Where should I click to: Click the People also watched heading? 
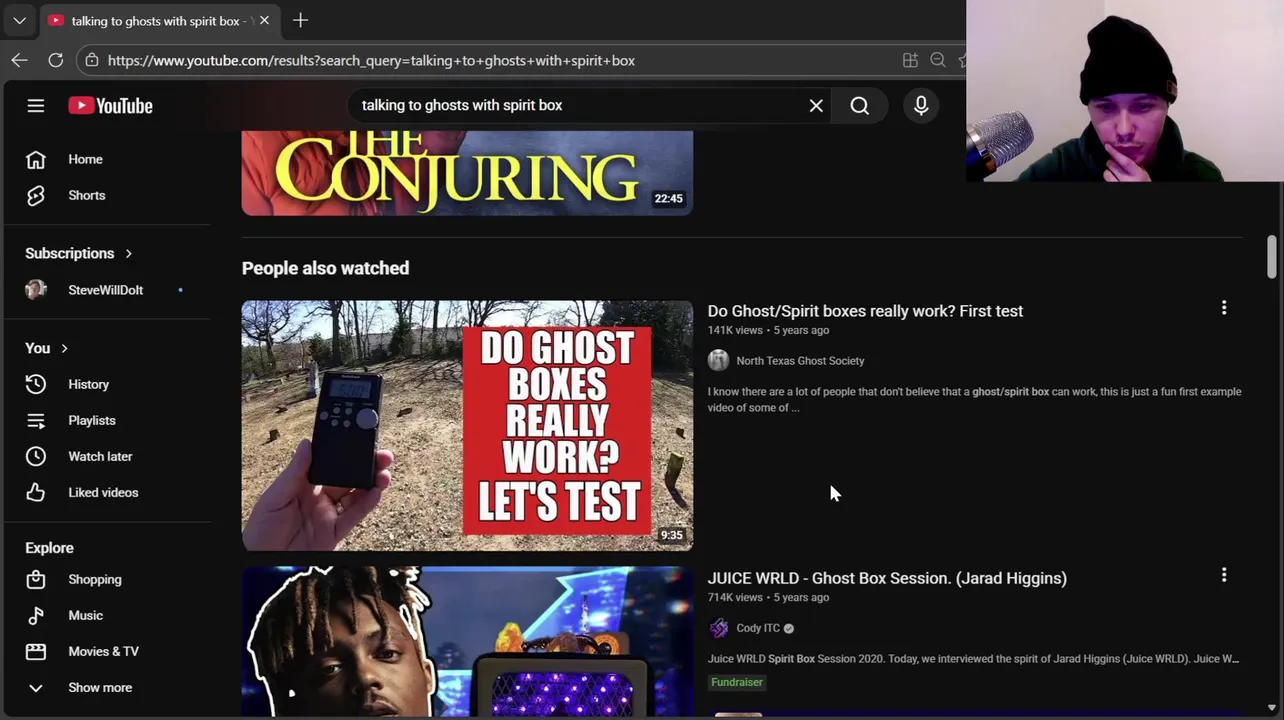tap(325, 268)
